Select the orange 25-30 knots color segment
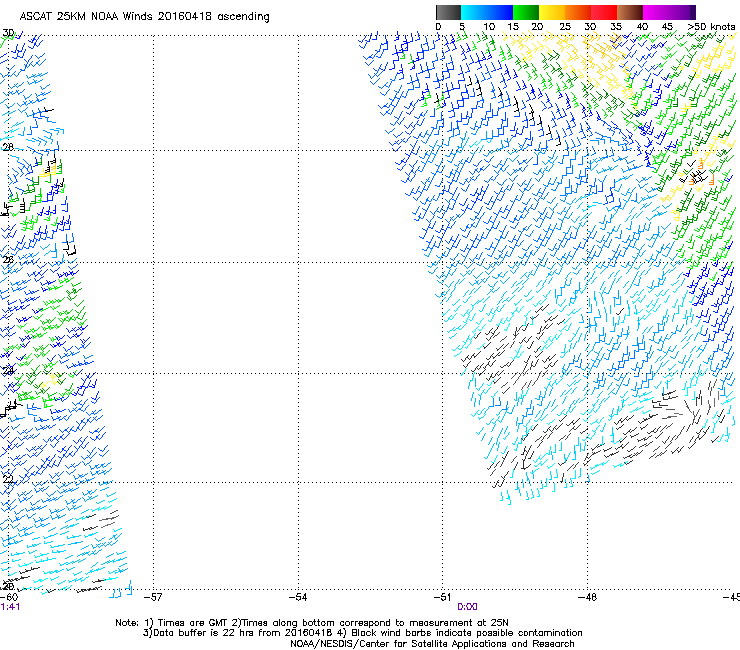The image size is (740, 650). pyautogui.click(x=578, y=12)
